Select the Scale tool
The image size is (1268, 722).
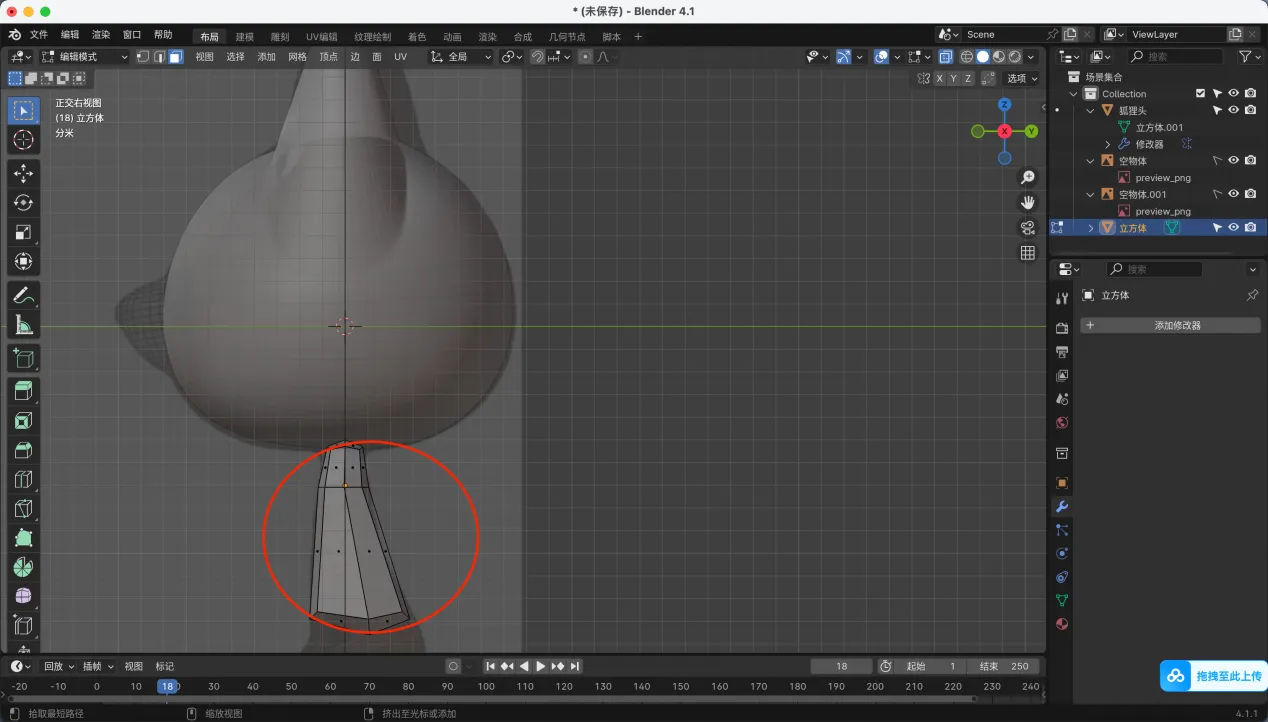click(x=23, y=233)
